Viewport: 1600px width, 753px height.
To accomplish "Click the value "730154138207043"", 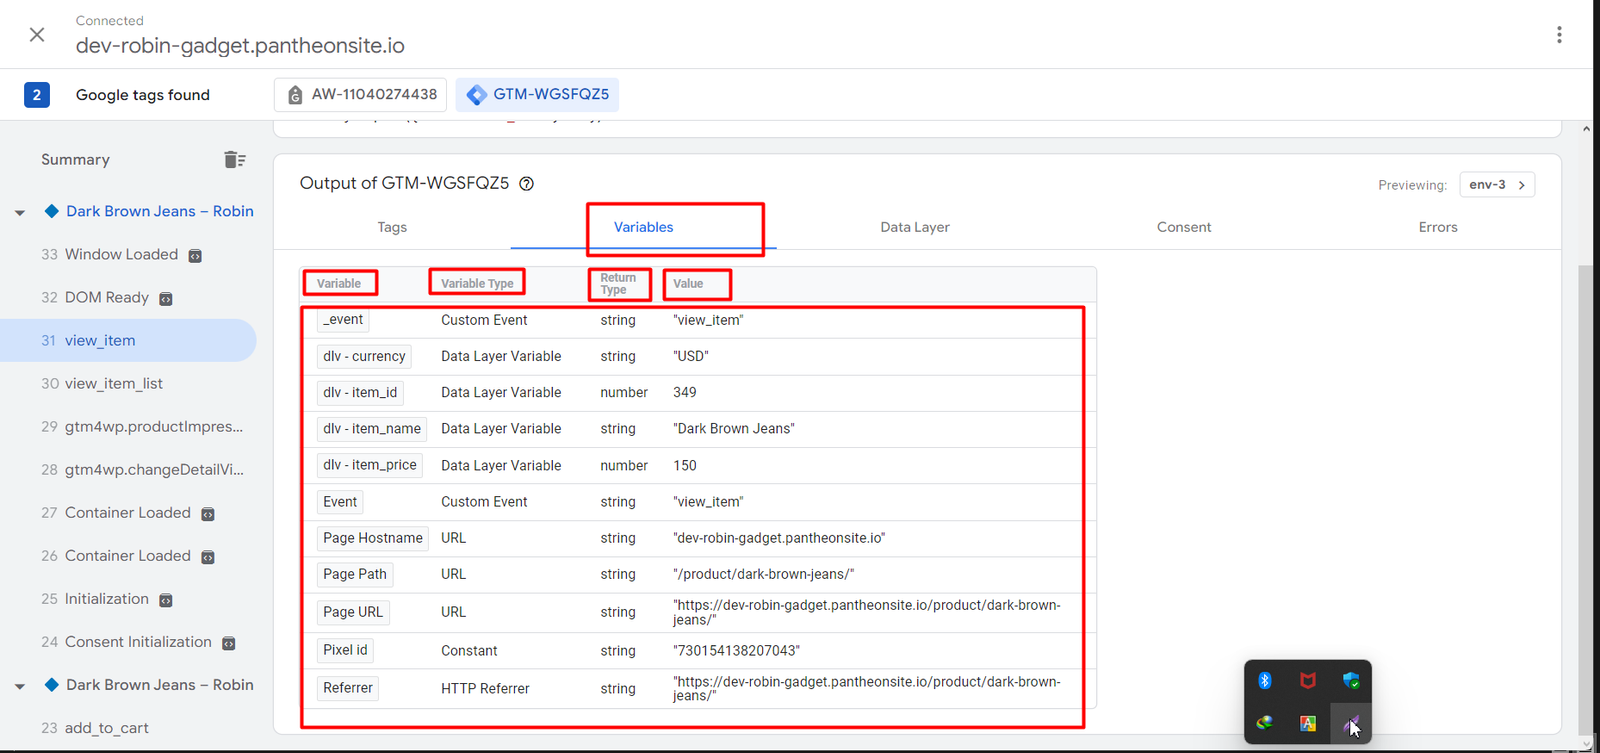I will tap(736, 651).
